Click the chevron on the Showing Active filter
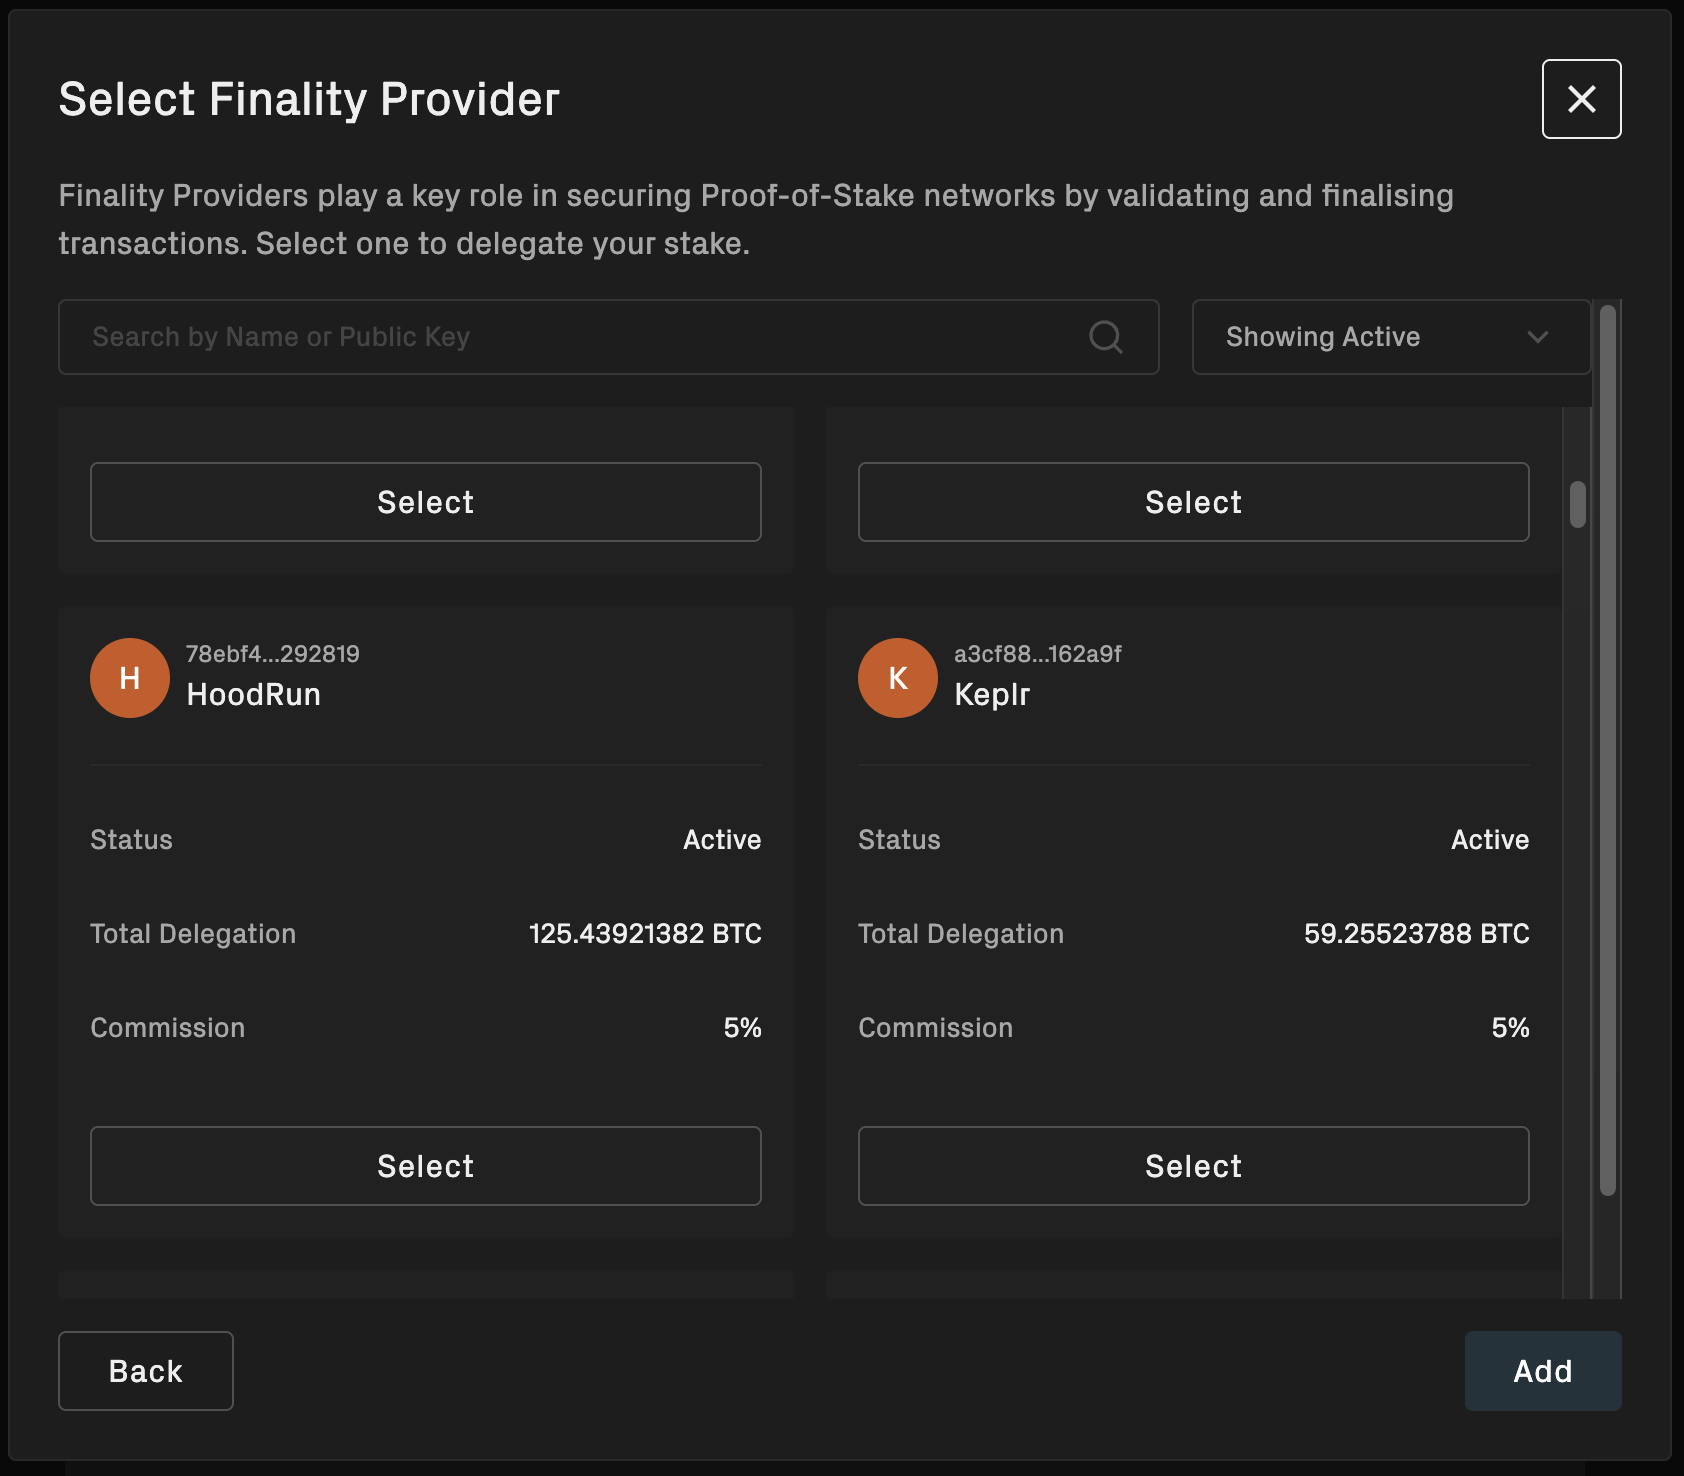1684x1476 pixels. pos(1537,337)
